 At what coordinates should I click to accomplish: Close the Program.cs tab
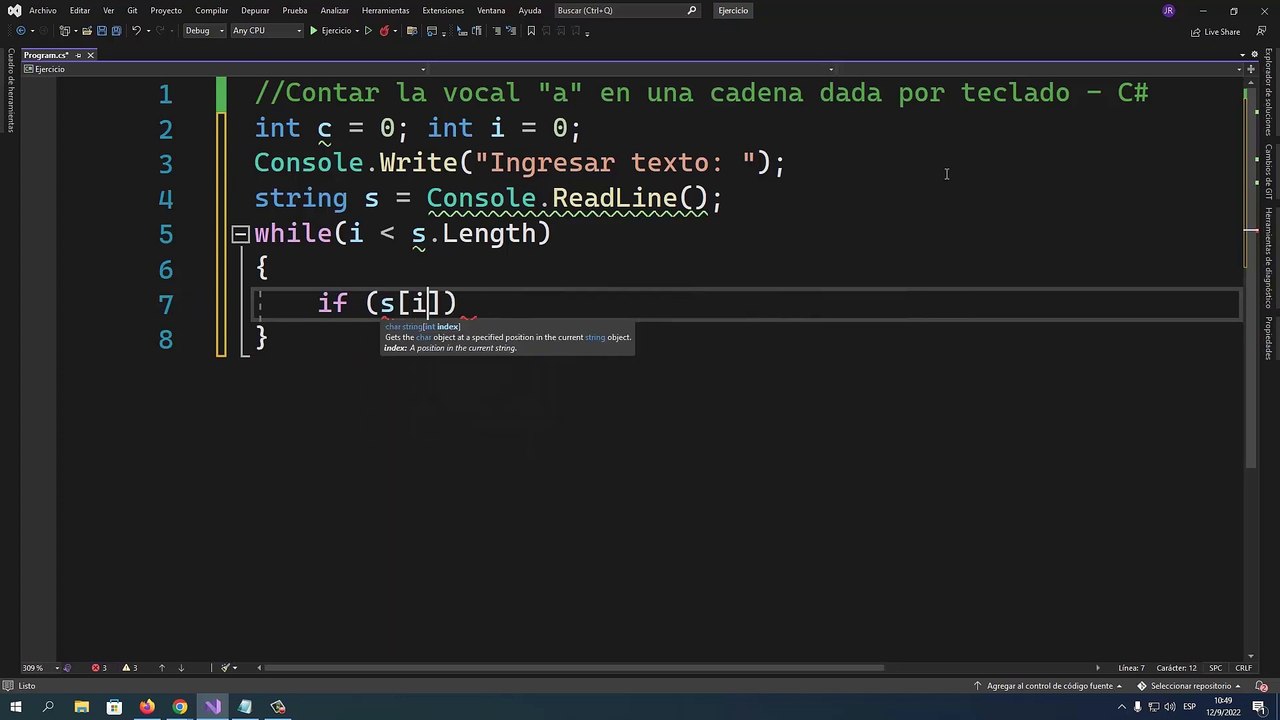[x=90, y=55]
